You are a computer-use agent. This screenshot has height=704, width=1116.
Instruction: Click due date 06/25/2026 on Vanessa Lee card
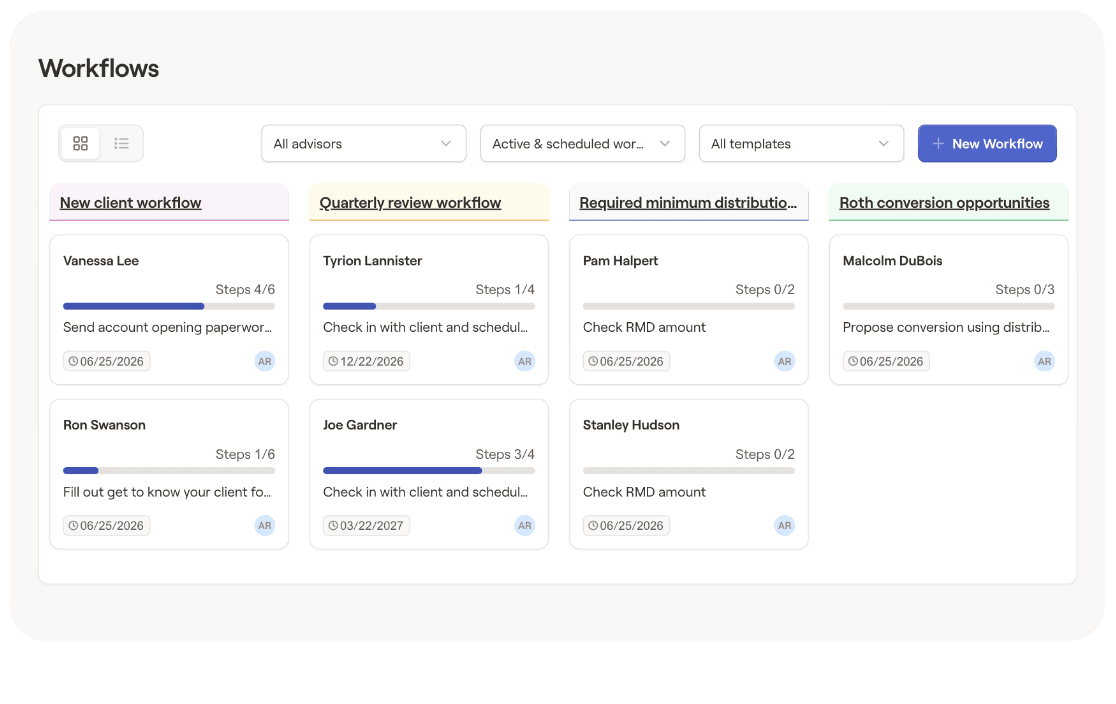click(106, 362)
